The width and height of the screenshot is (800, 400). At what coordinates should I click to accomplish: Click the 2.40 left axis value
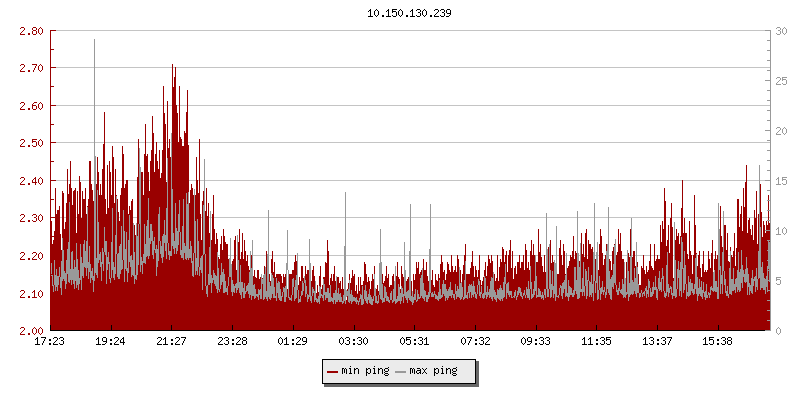tap(31, 181)
